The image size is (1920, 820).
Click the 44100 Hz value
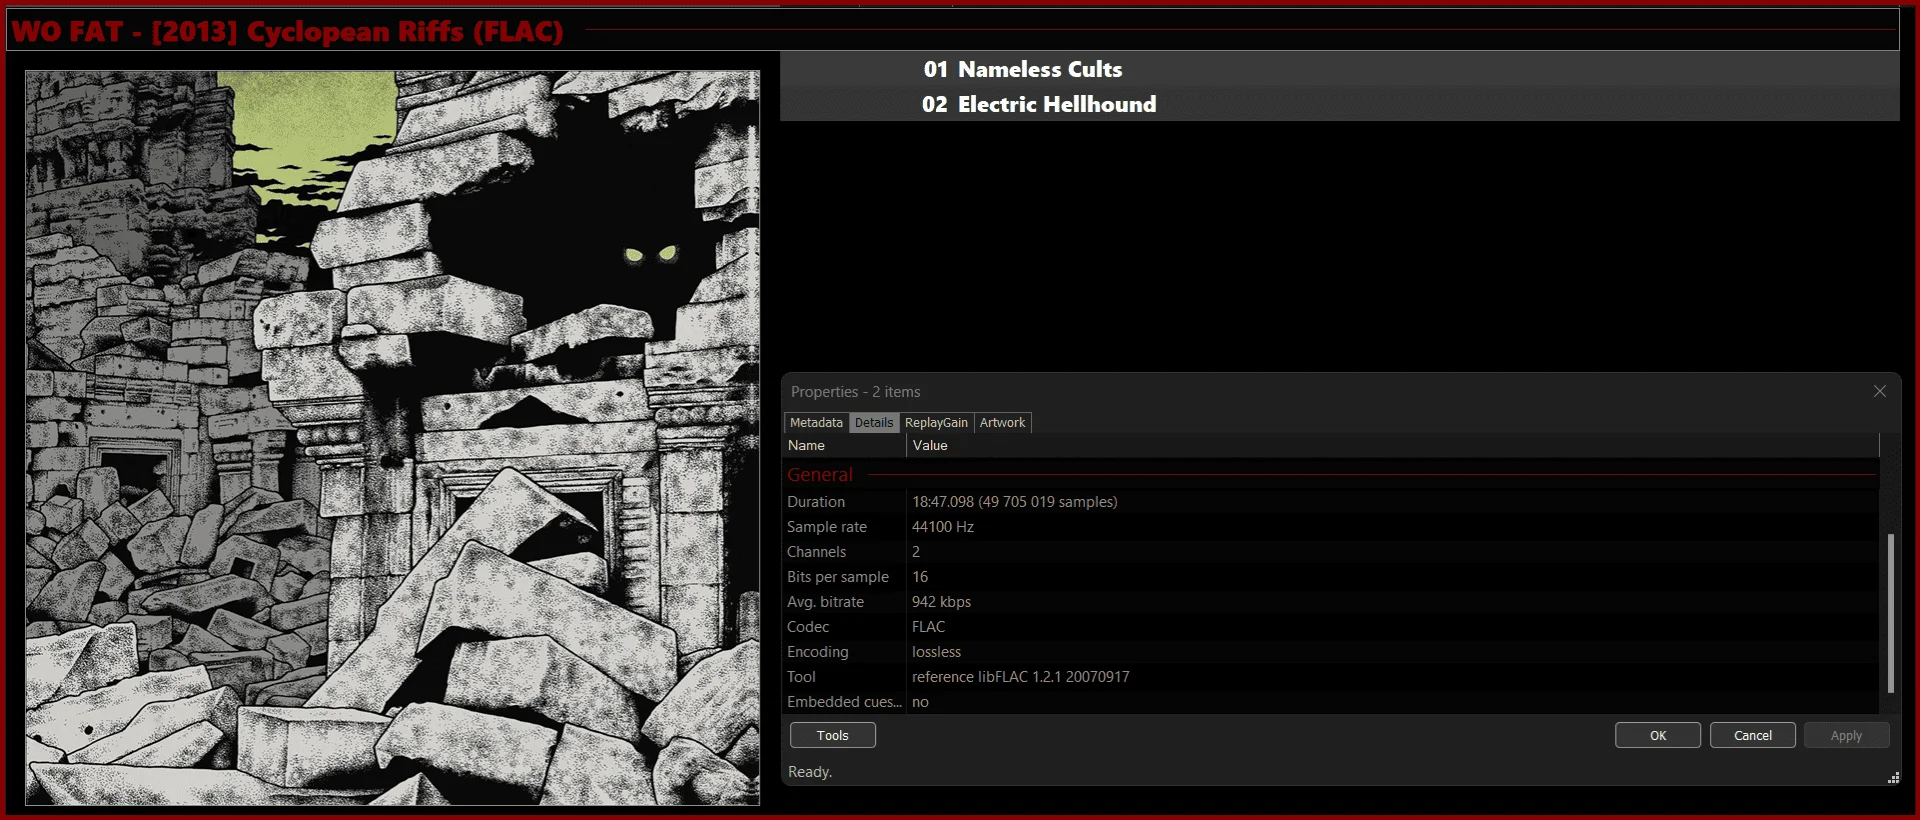click(943, 527)
